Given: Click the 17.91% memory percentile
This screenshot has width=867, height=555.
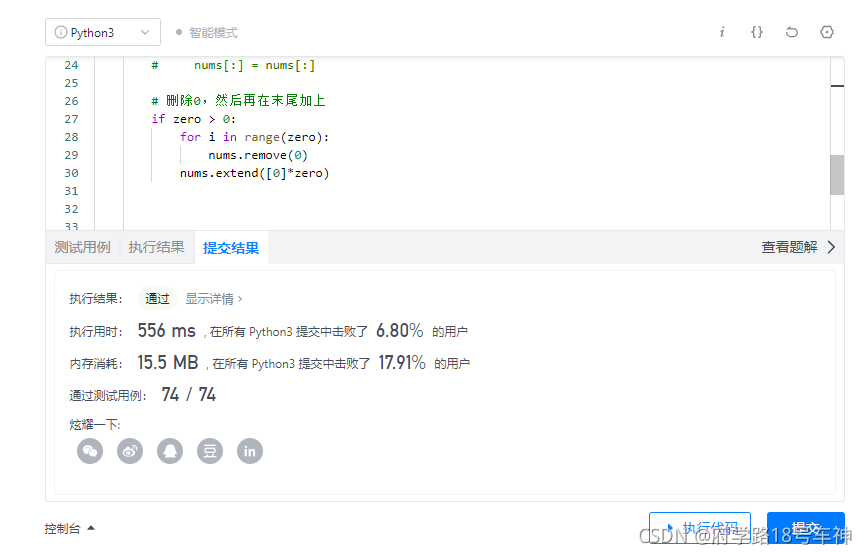Looking at the screenshot, I should [402, 363].
